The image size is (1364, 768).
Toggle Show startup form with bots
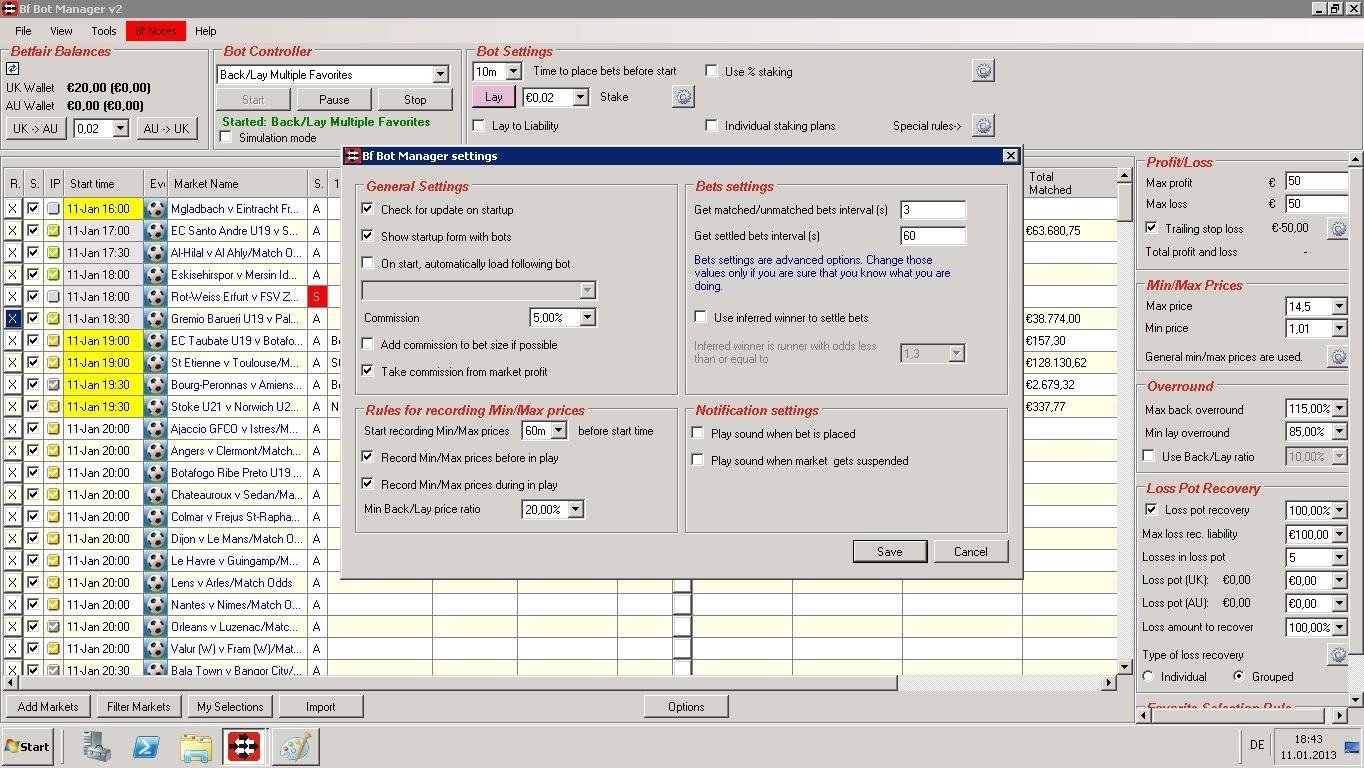coord(368,237)
